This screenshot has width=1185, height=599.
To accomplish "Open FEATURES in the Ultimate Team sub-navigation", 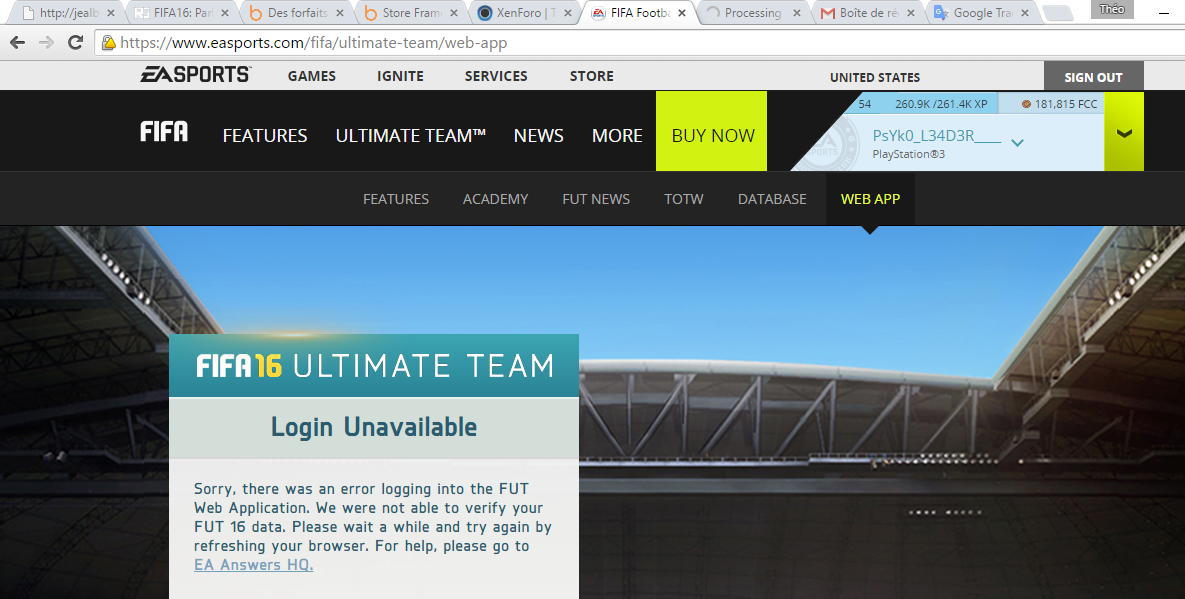I will coord(396,199).
